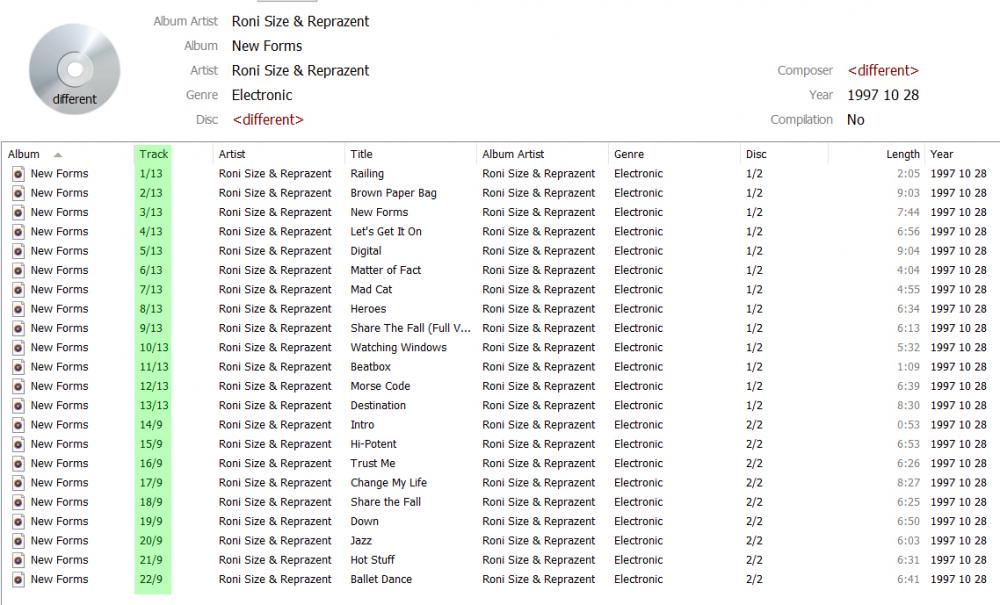Click the file icon on the Ballet Dance row

pyautogui.click(x=18, y=580)
